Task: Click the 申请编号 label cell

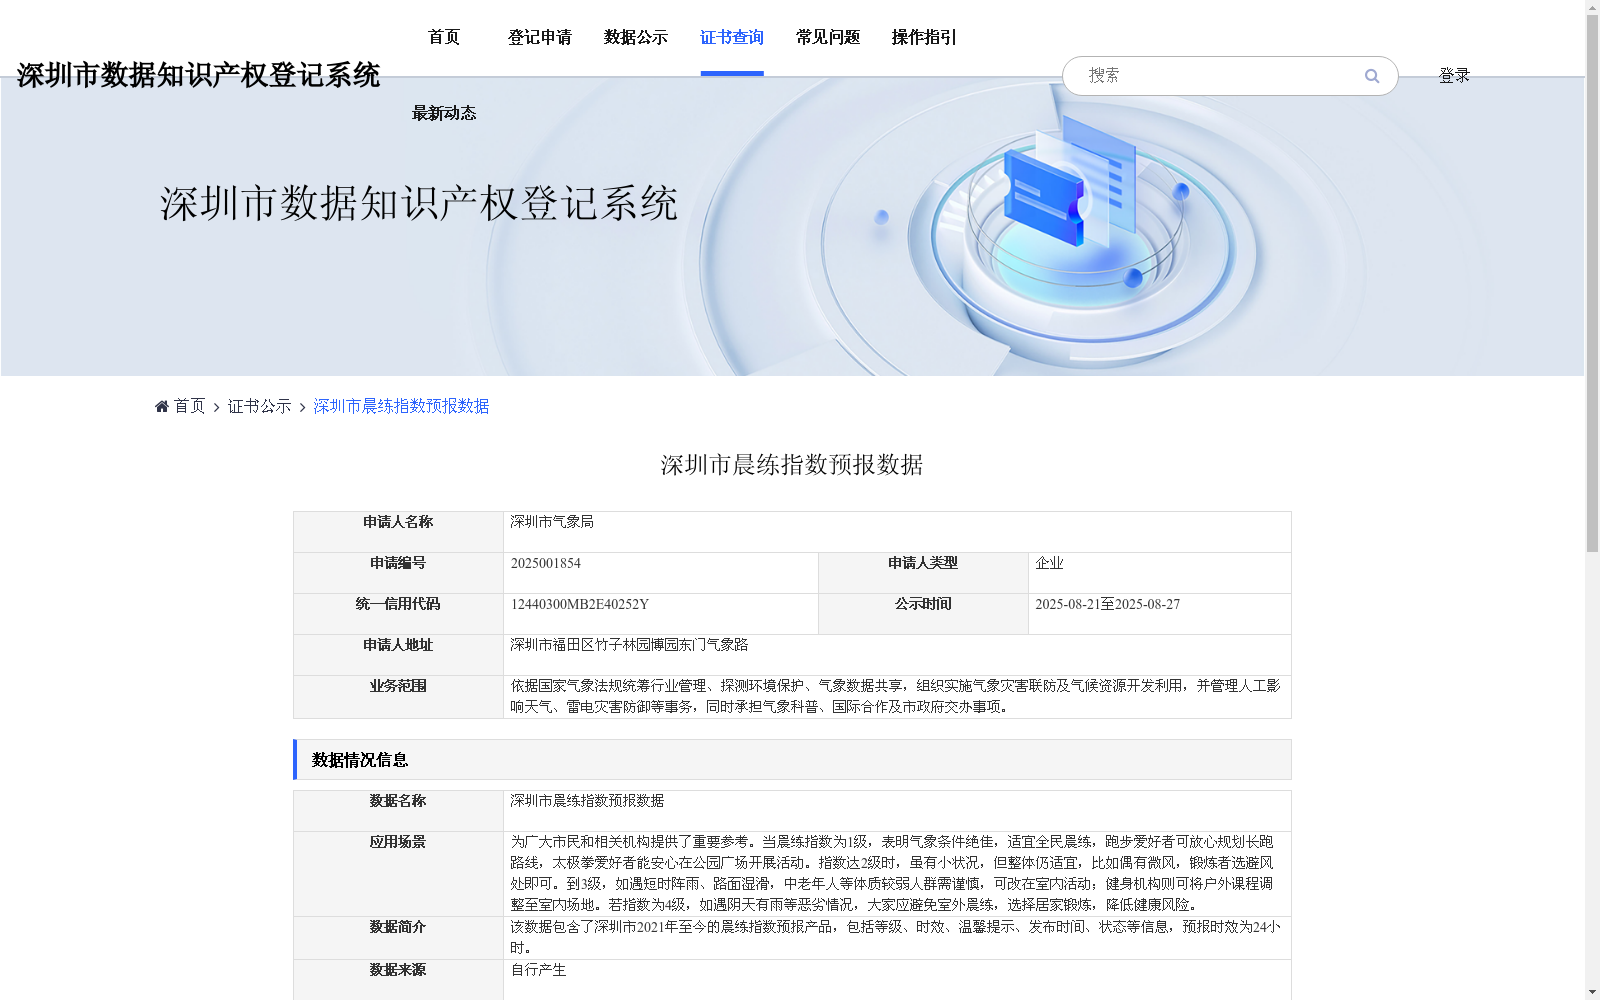Action: 398,573
